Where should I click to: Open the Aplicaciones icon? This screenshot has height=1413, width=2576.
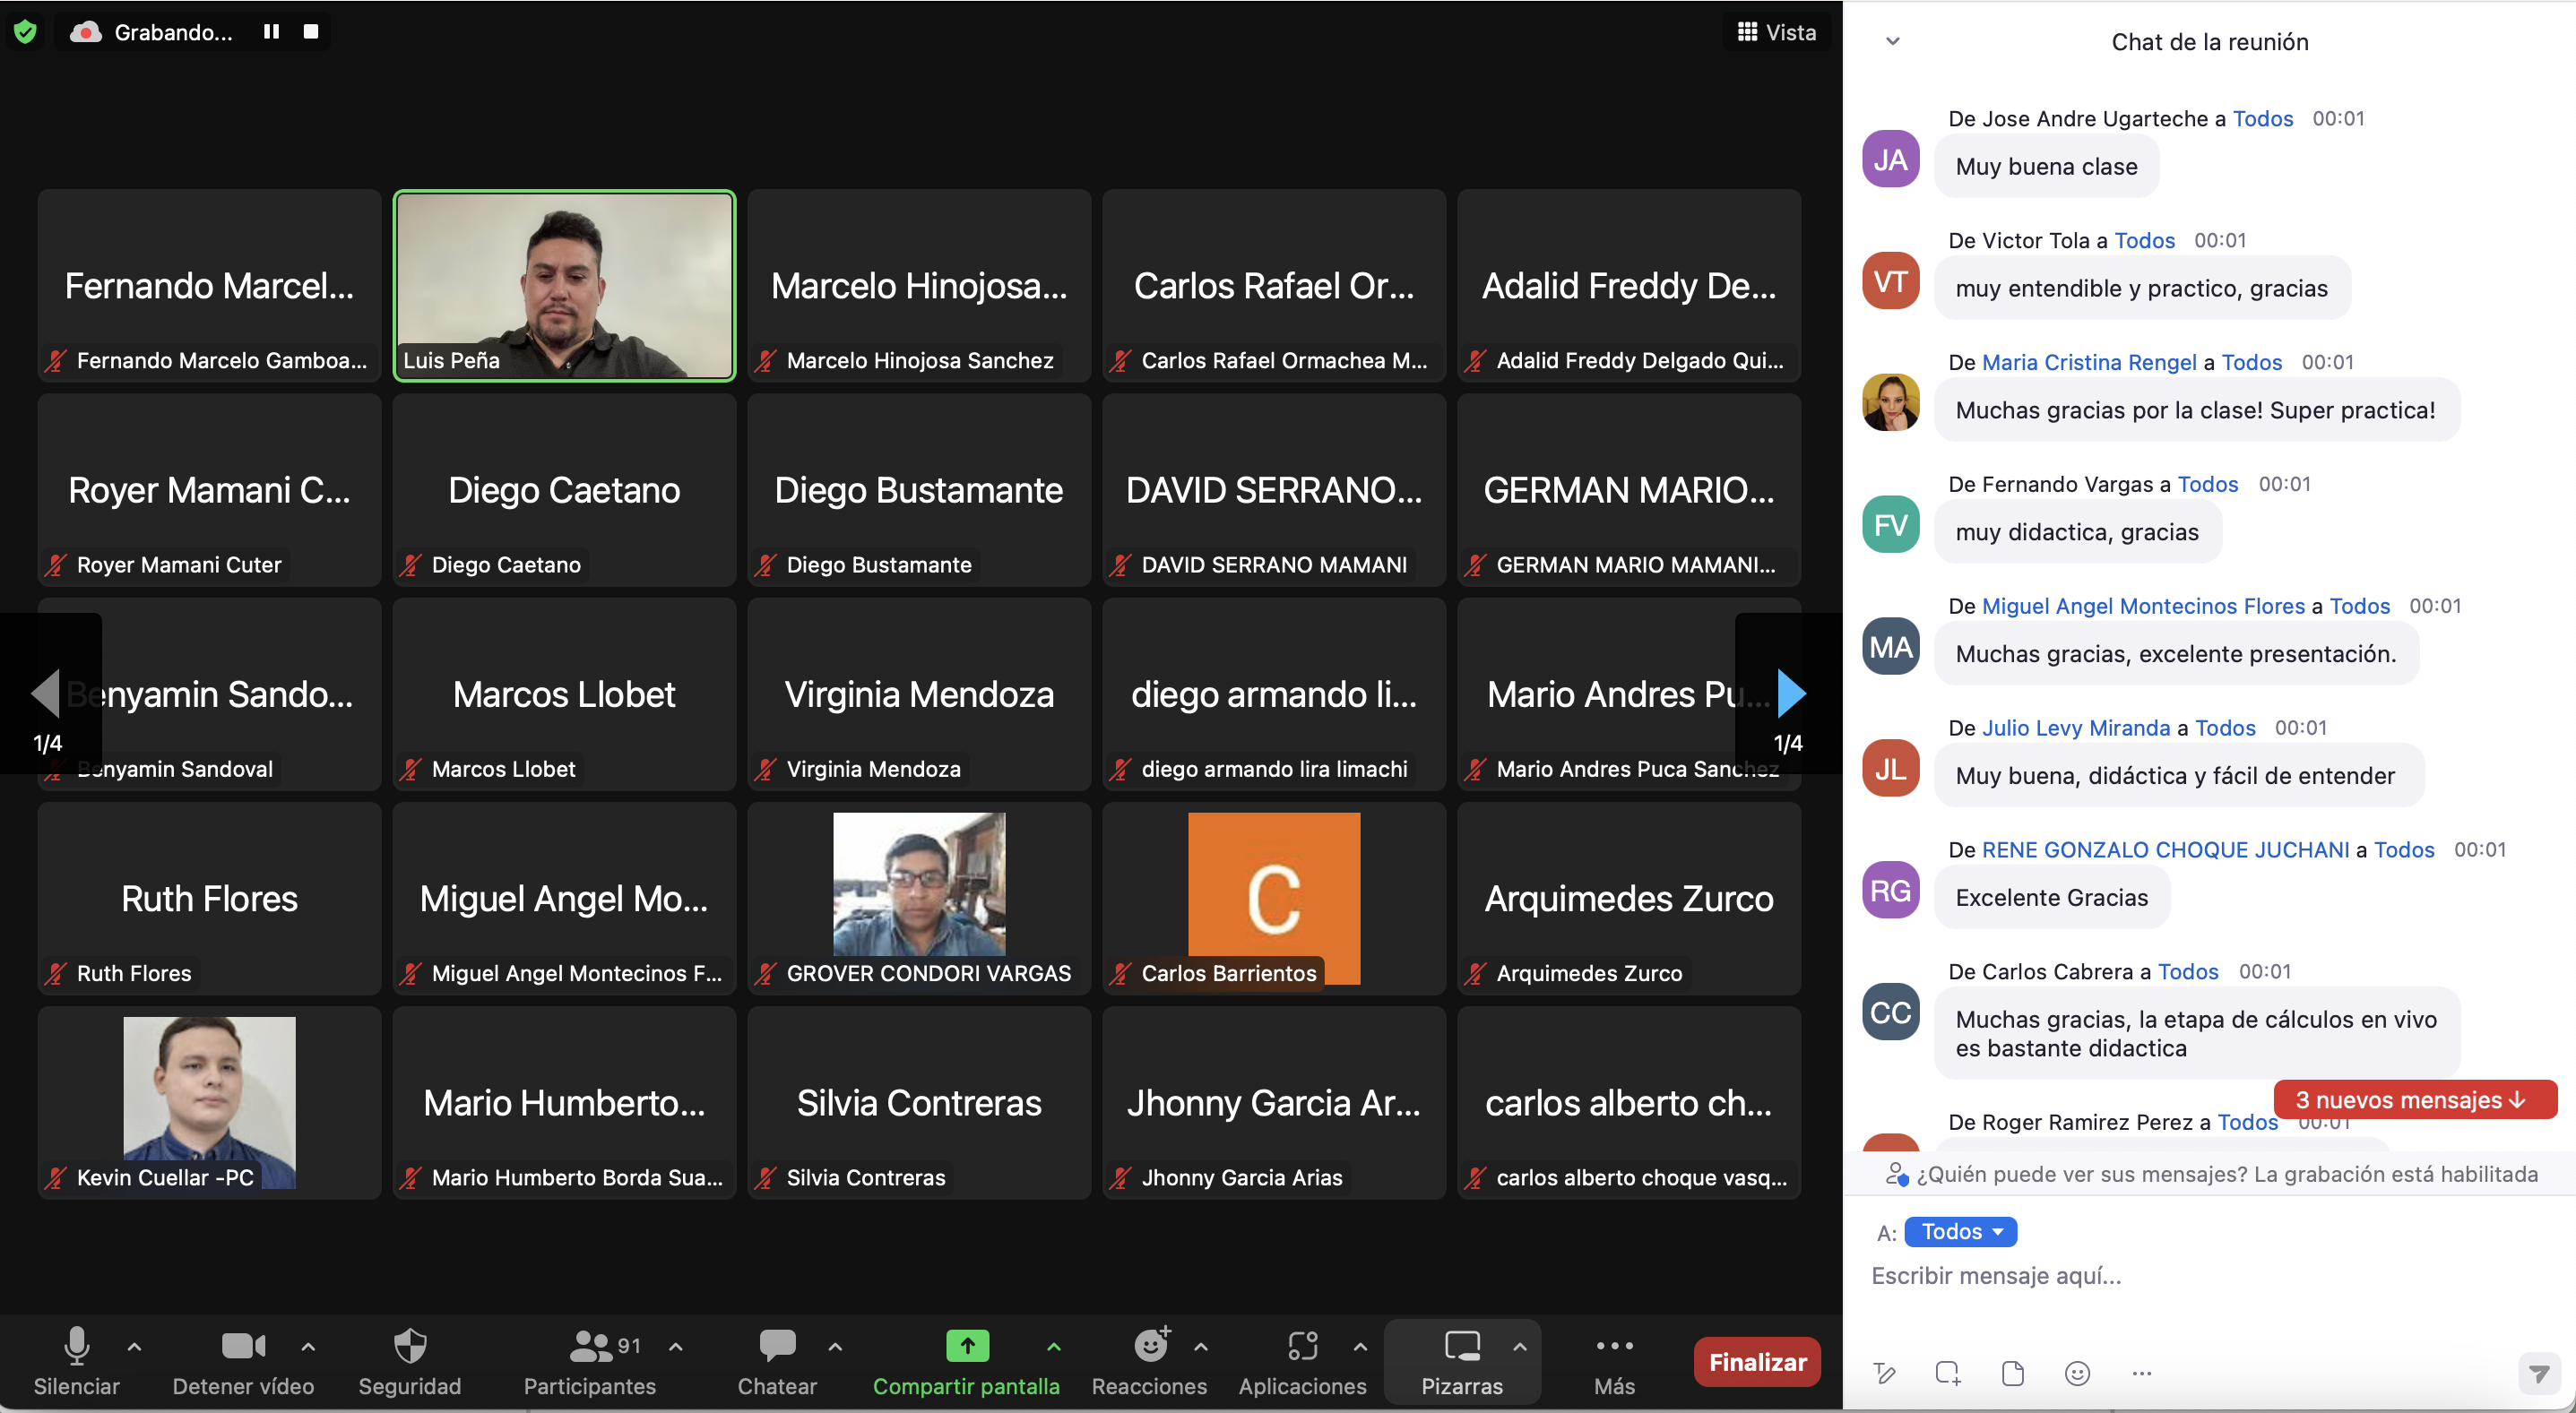pyautogui.click(x=1302, y=1347)
